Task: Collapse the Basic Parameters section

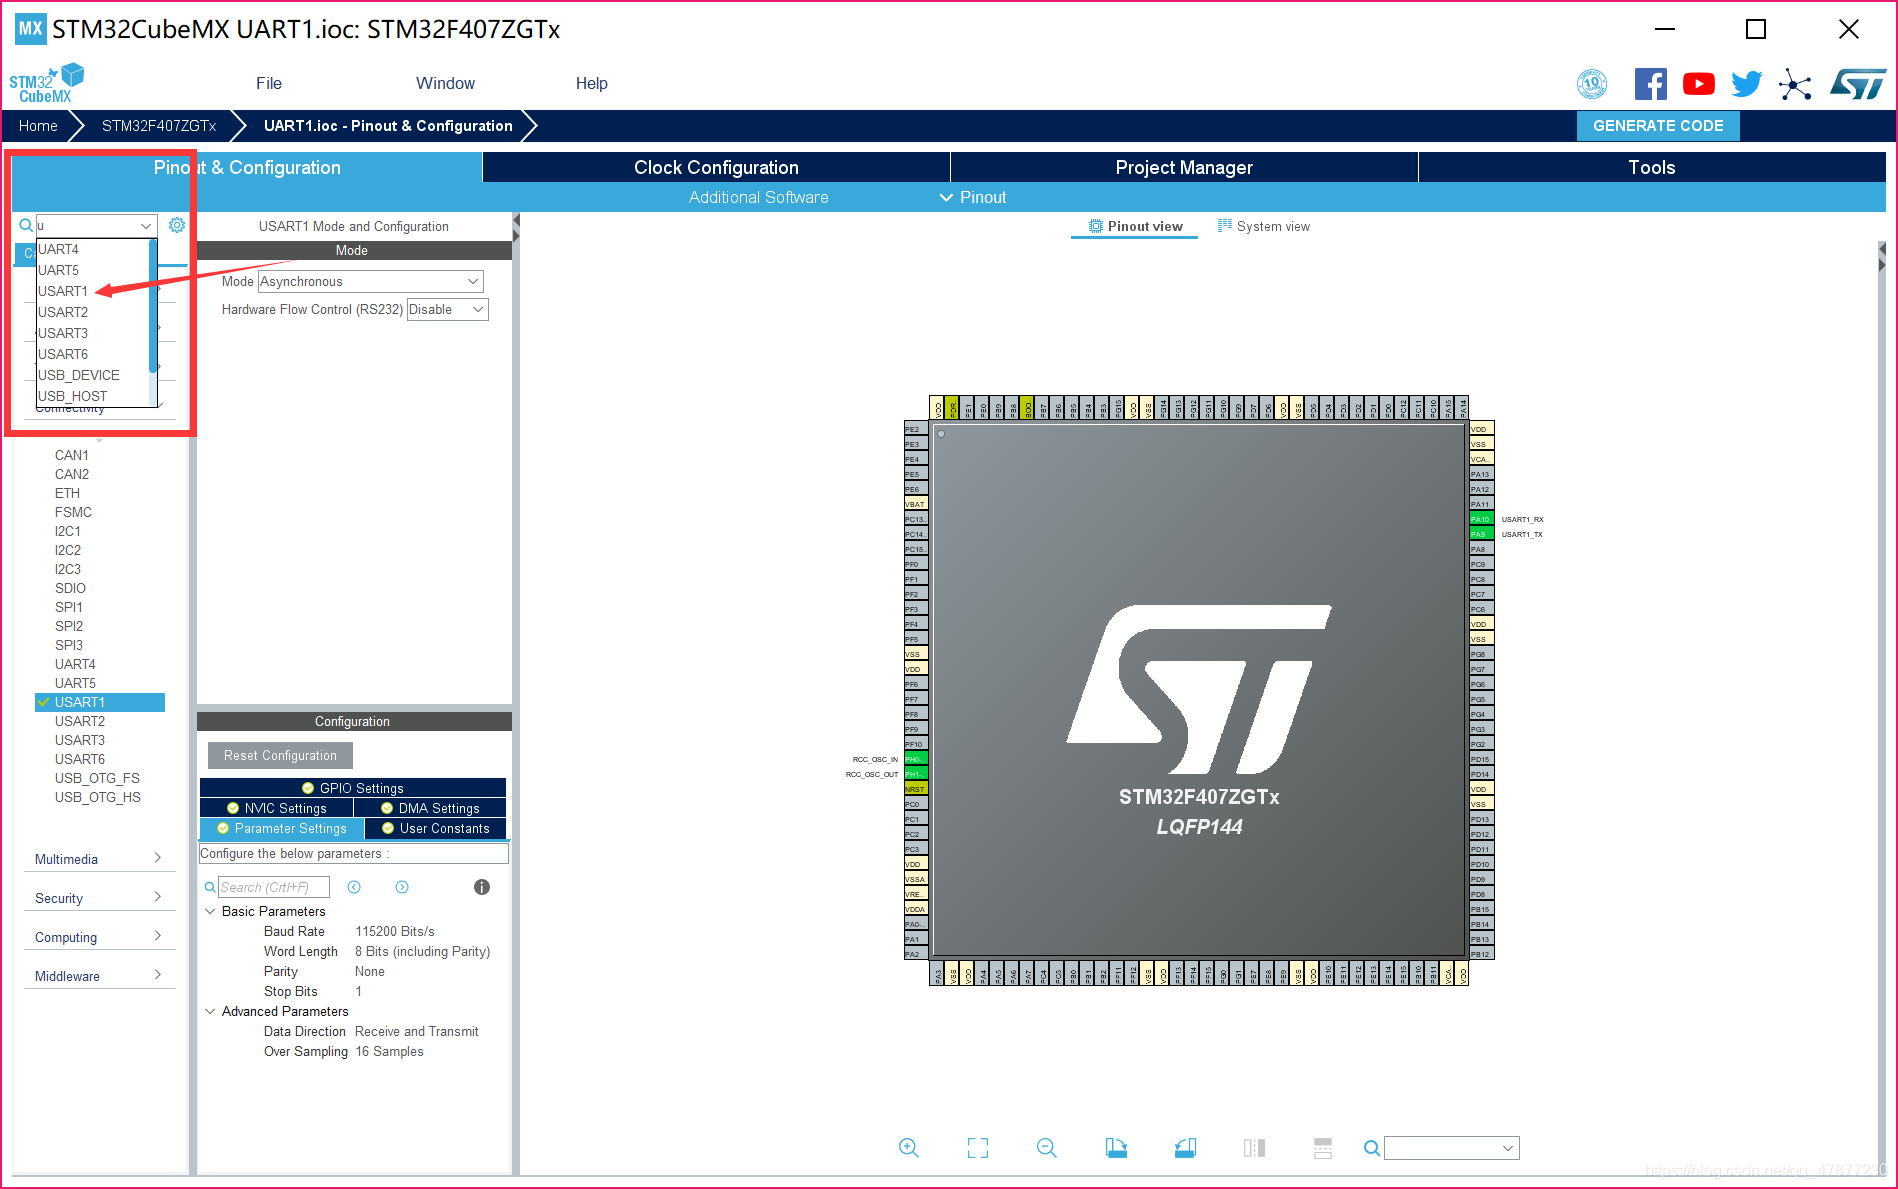Action: click(210, 911)
